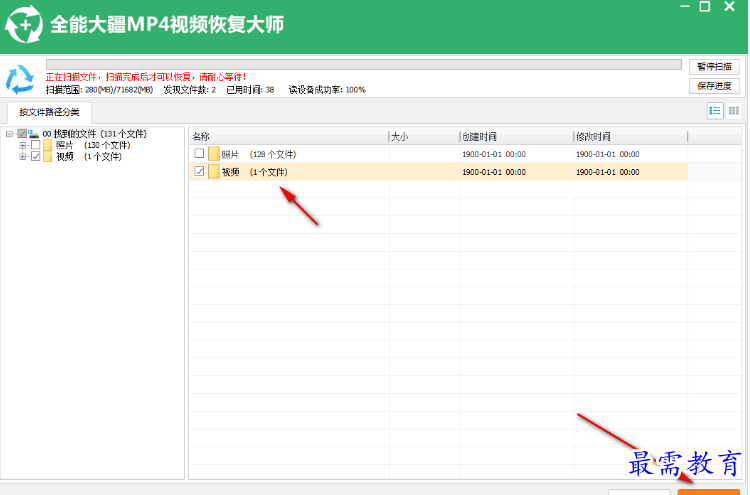Click the folder icon of 照片 tree item
This screenshot has width=750, height=495.
pos(47,145)
